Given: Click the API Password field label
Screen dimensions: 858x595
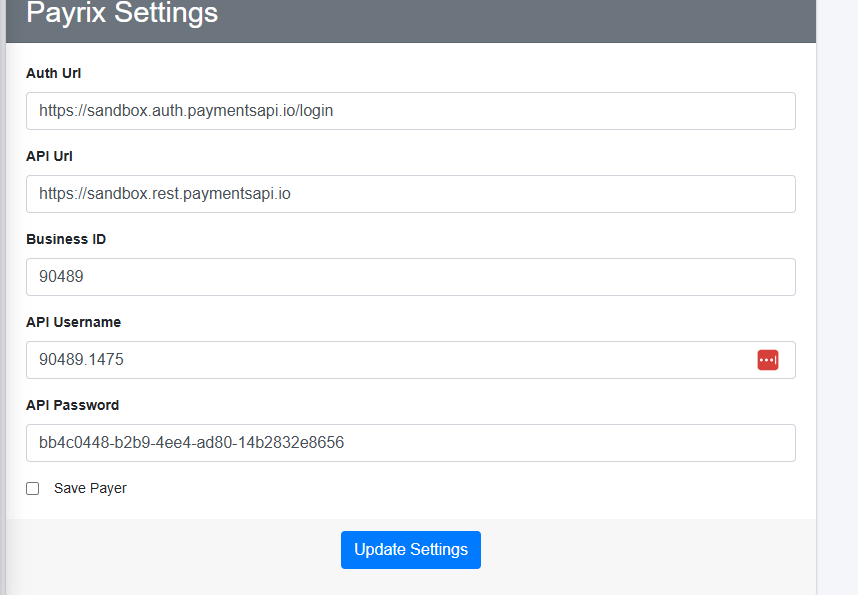Looking at the screenshot, I should tap(72, 405).
